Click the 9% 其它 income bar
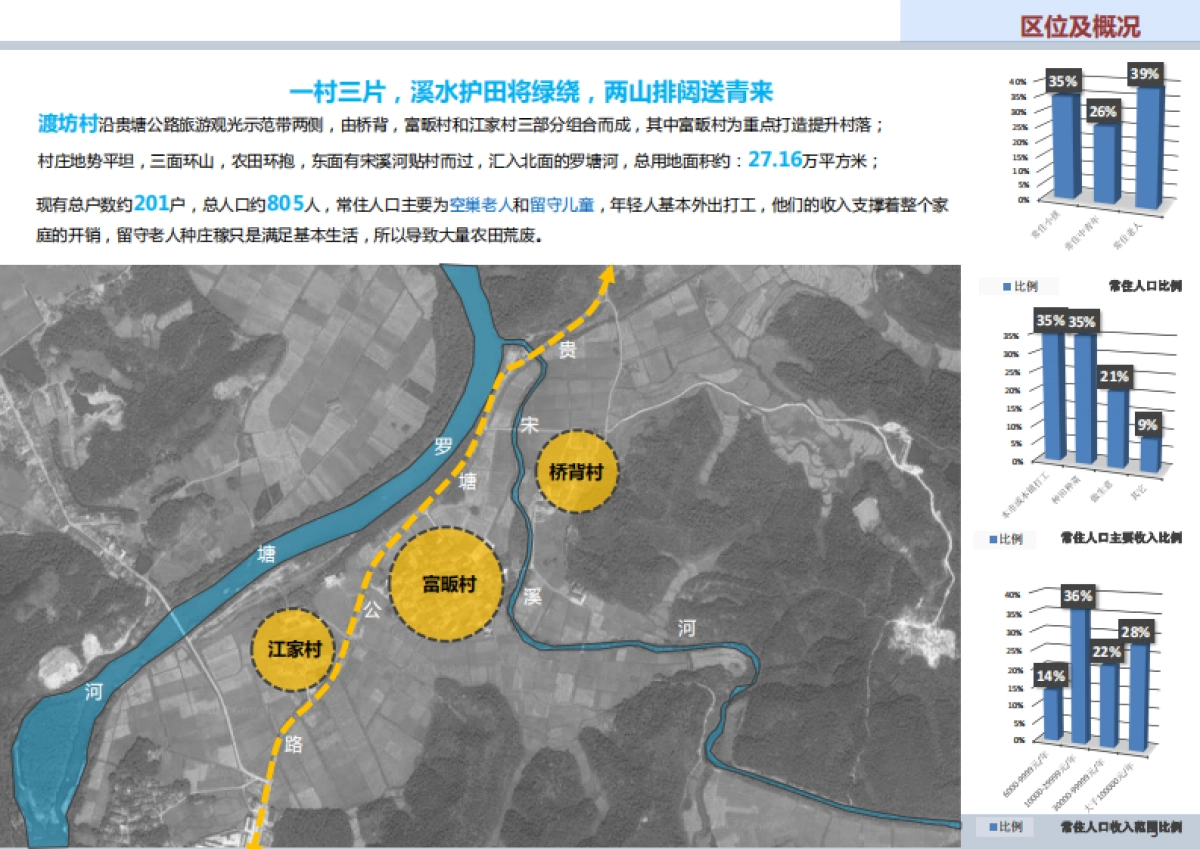The image size is (1200, 849). [x=1150, y=450]
